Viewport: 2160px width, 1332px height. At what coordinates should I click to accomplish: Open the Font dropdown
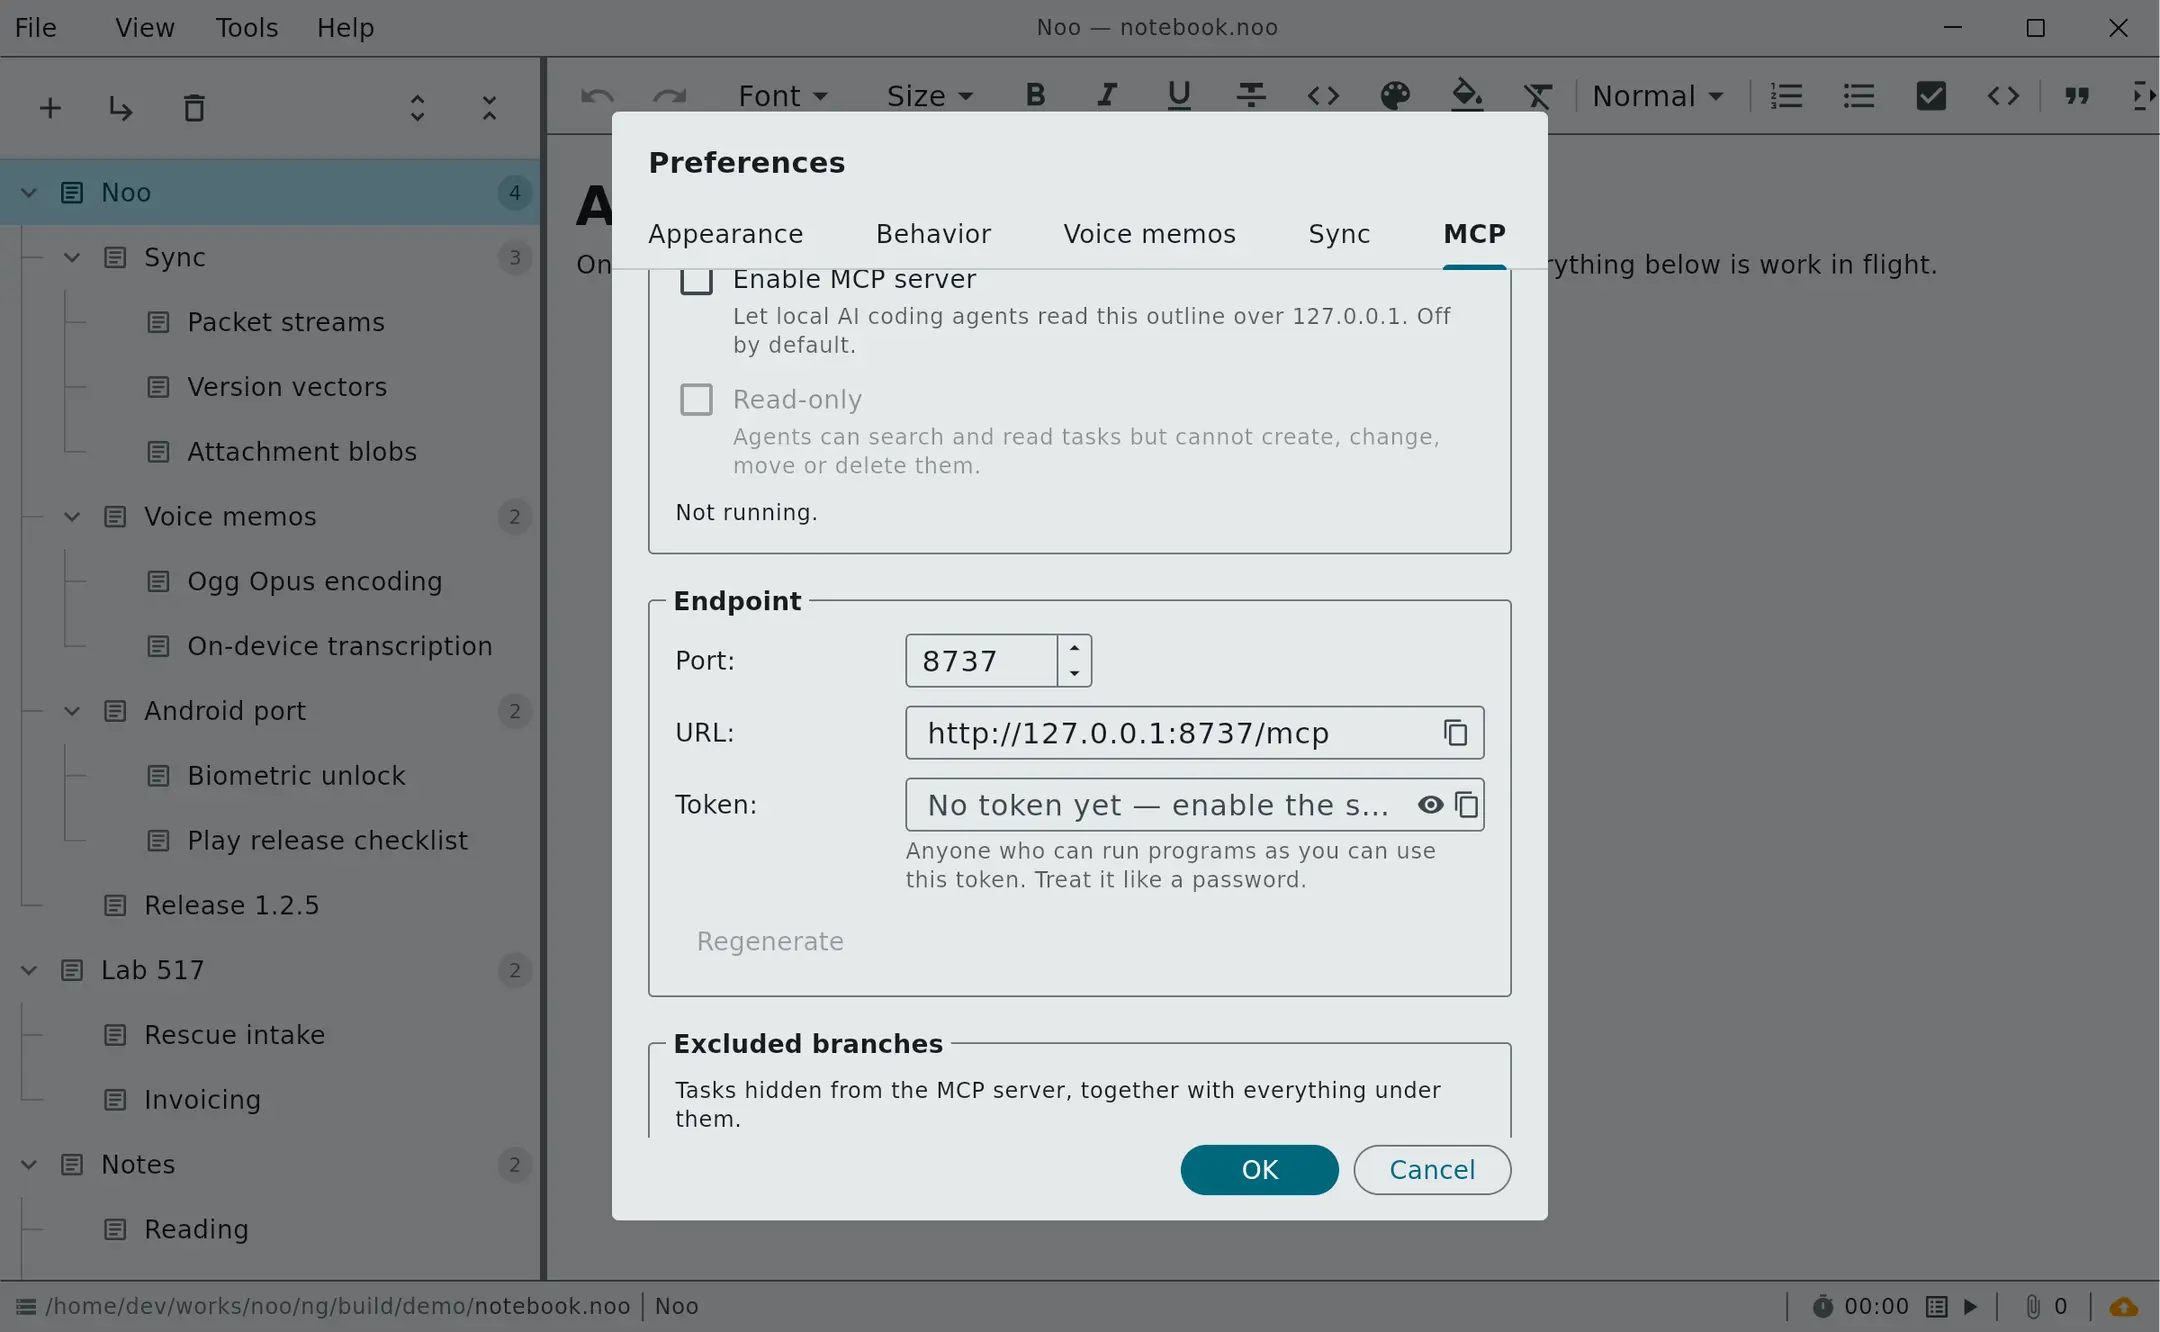point(783,96)
